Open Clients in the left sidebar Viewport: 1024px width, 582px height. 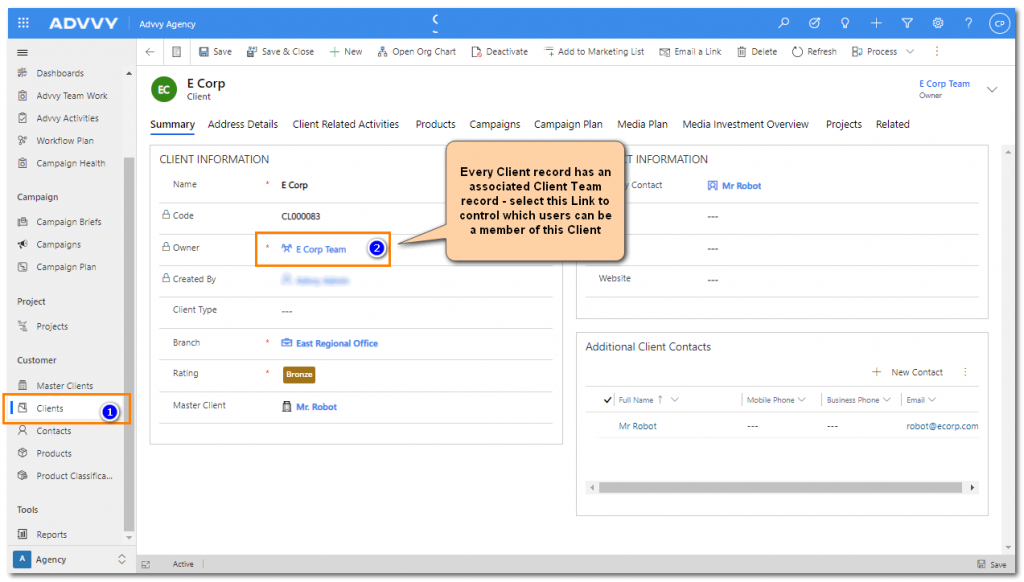click(x=50, y=408)
